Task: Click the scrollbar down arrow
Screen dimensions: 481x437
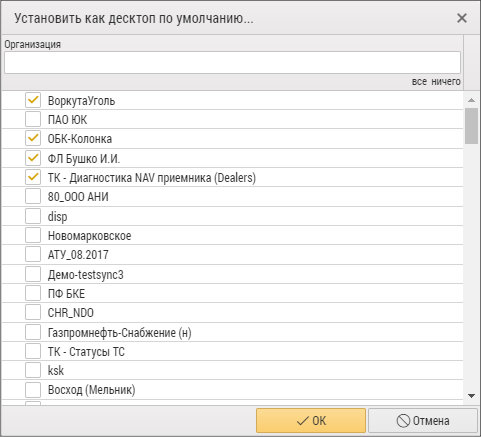Action: point(471,396)
